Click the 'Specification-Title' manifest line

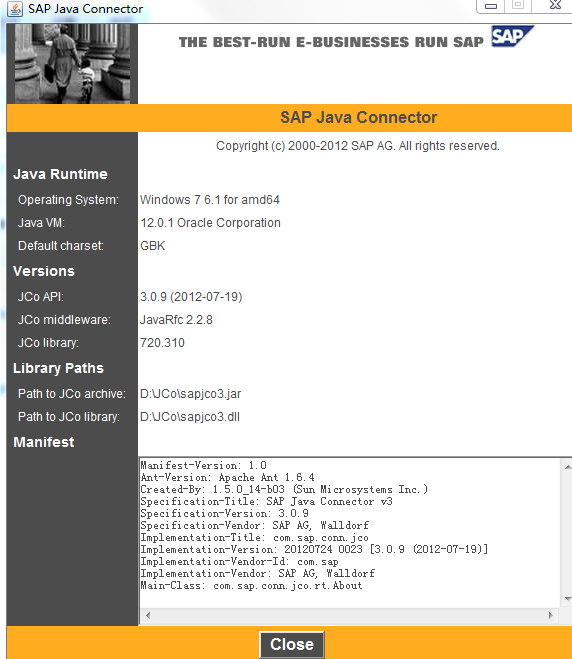click(266, 501)
